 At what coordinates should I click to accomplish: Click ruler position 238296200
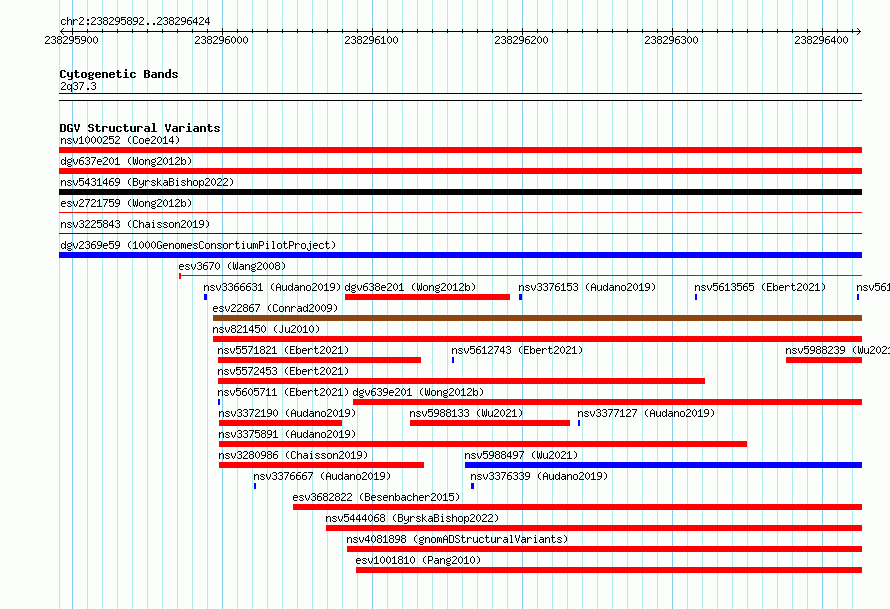click(x=521, y=40)
